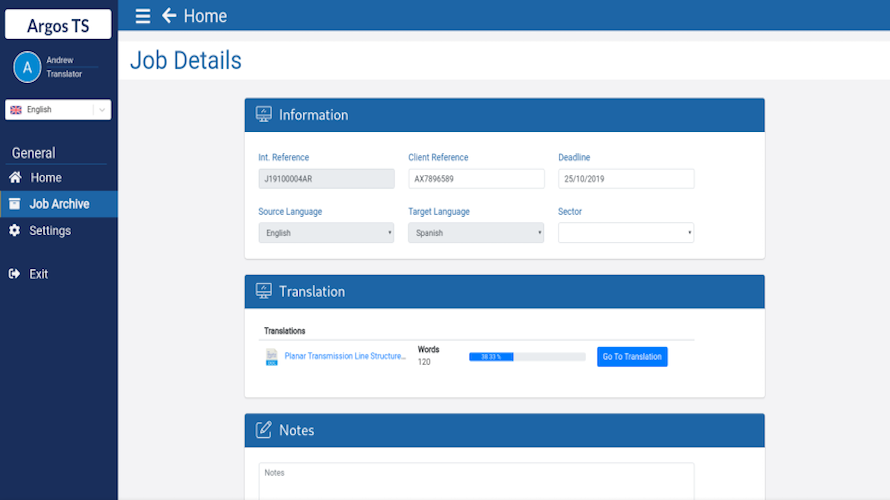Click the Notes pencil-edit icon
This screenshot has height=500, width=890.
tap(263, 430)
